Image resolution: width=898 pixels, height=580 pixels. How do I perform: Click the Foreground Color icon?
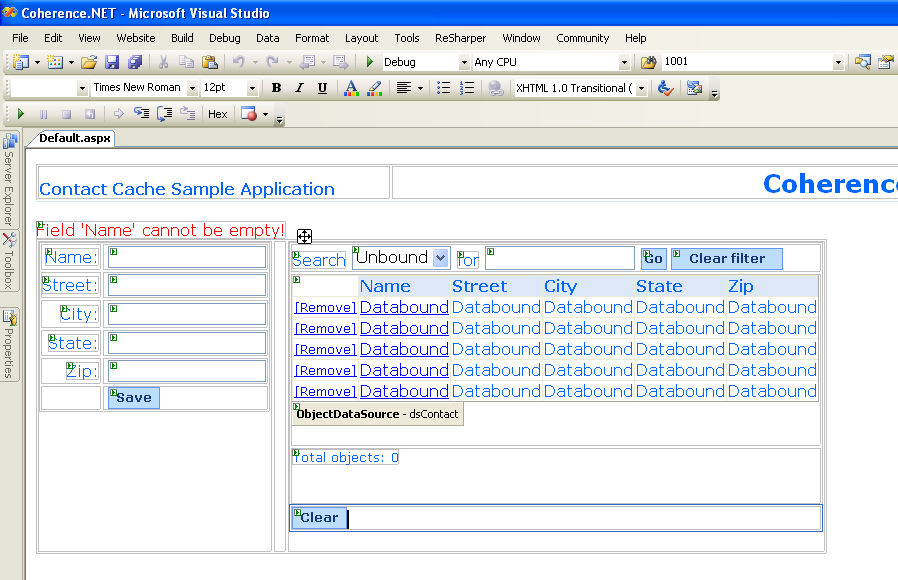click(x=351, y=88)
